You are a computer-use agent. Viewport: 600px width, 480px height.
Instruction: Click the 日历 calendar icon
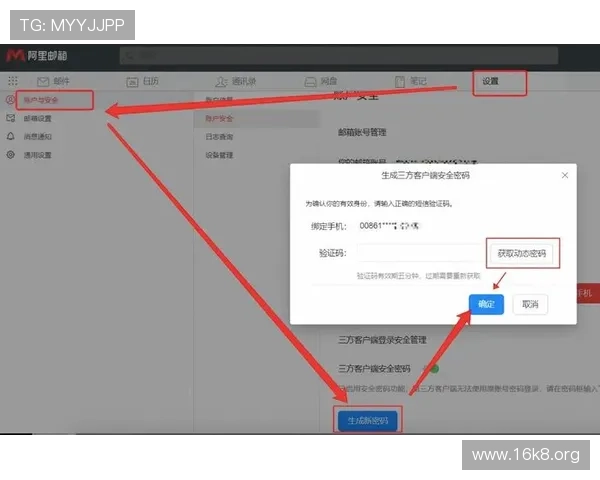132,82
